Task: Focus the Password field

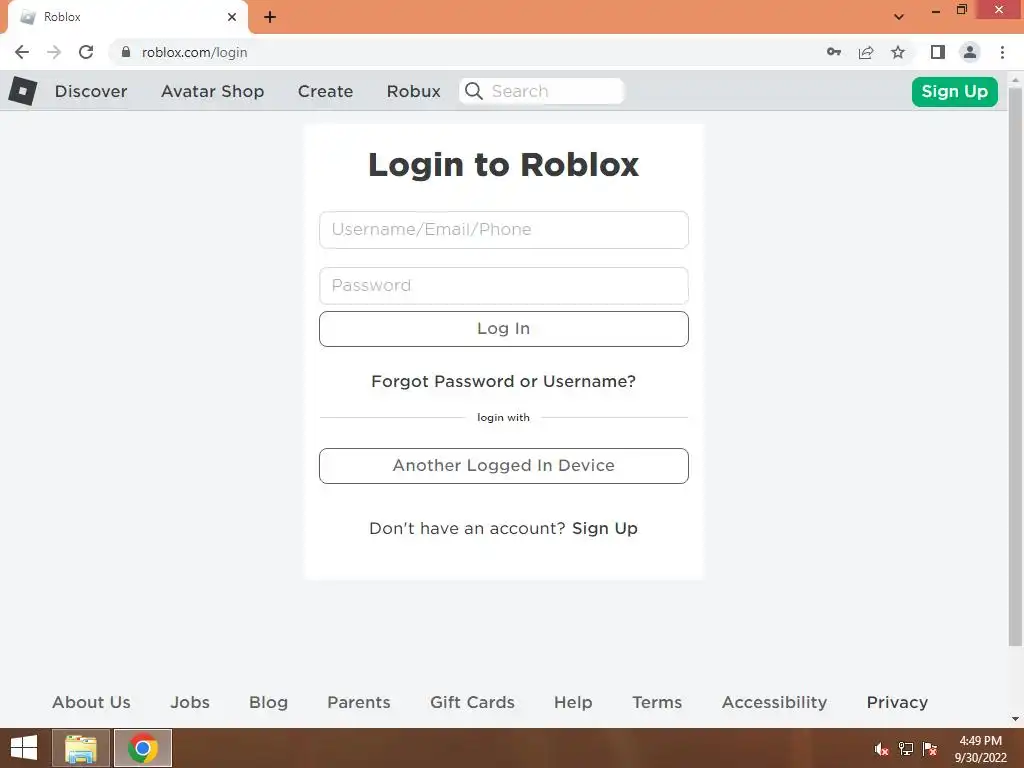Action: [x=504, y=285]
